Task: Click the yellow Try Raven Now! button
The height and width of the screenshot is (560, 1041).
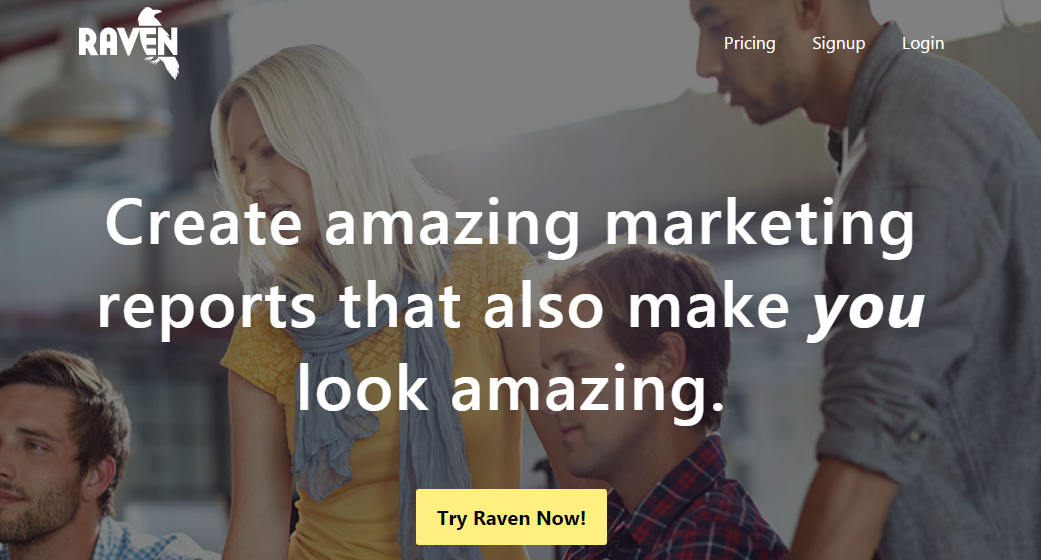Action: pos(511,517)
